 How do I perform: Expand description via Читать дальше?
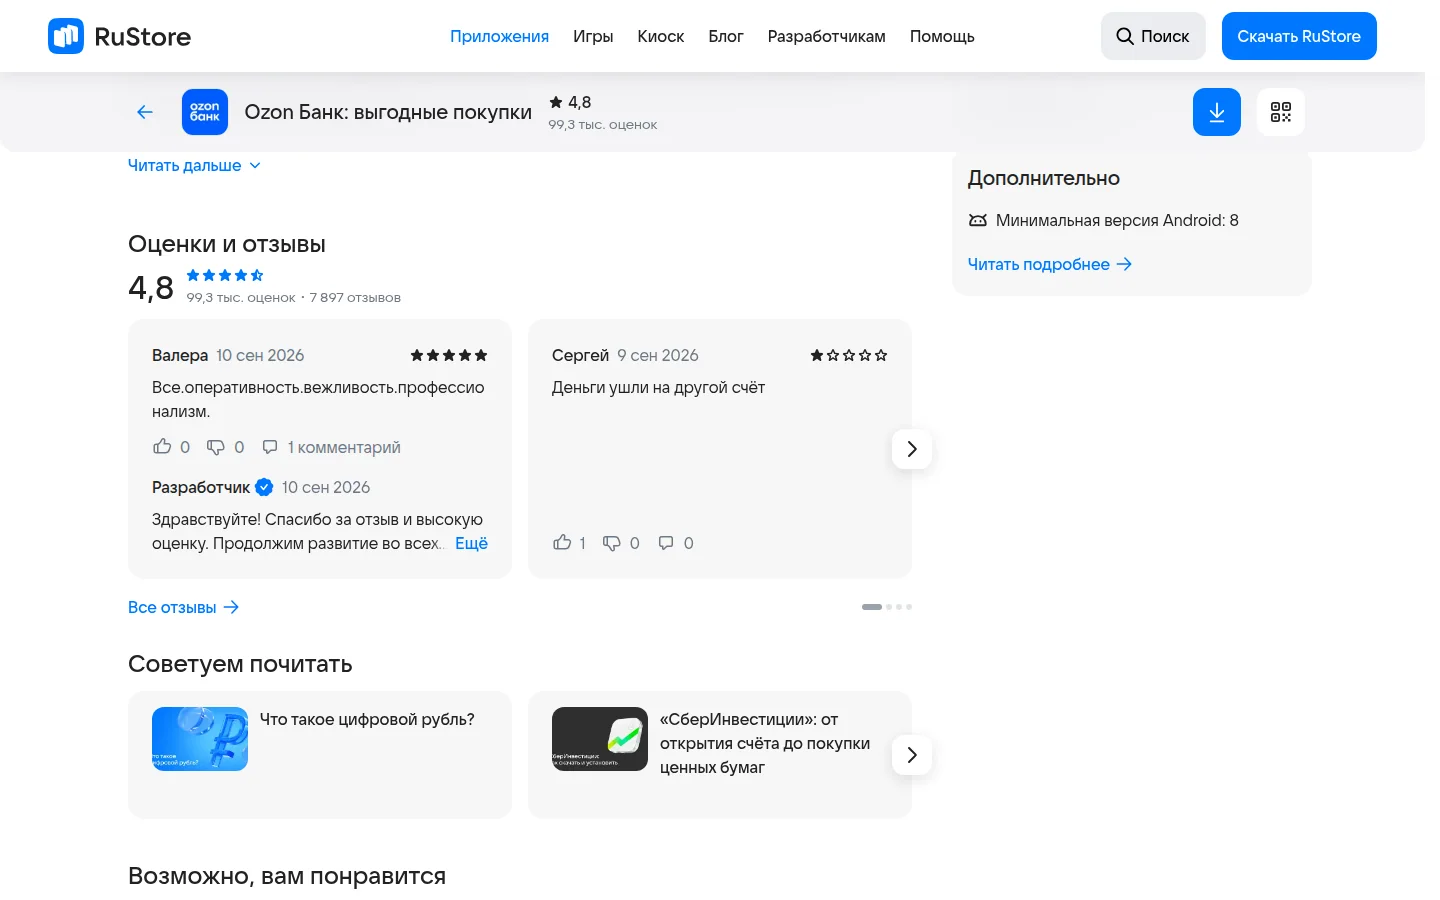coord(194,166)
